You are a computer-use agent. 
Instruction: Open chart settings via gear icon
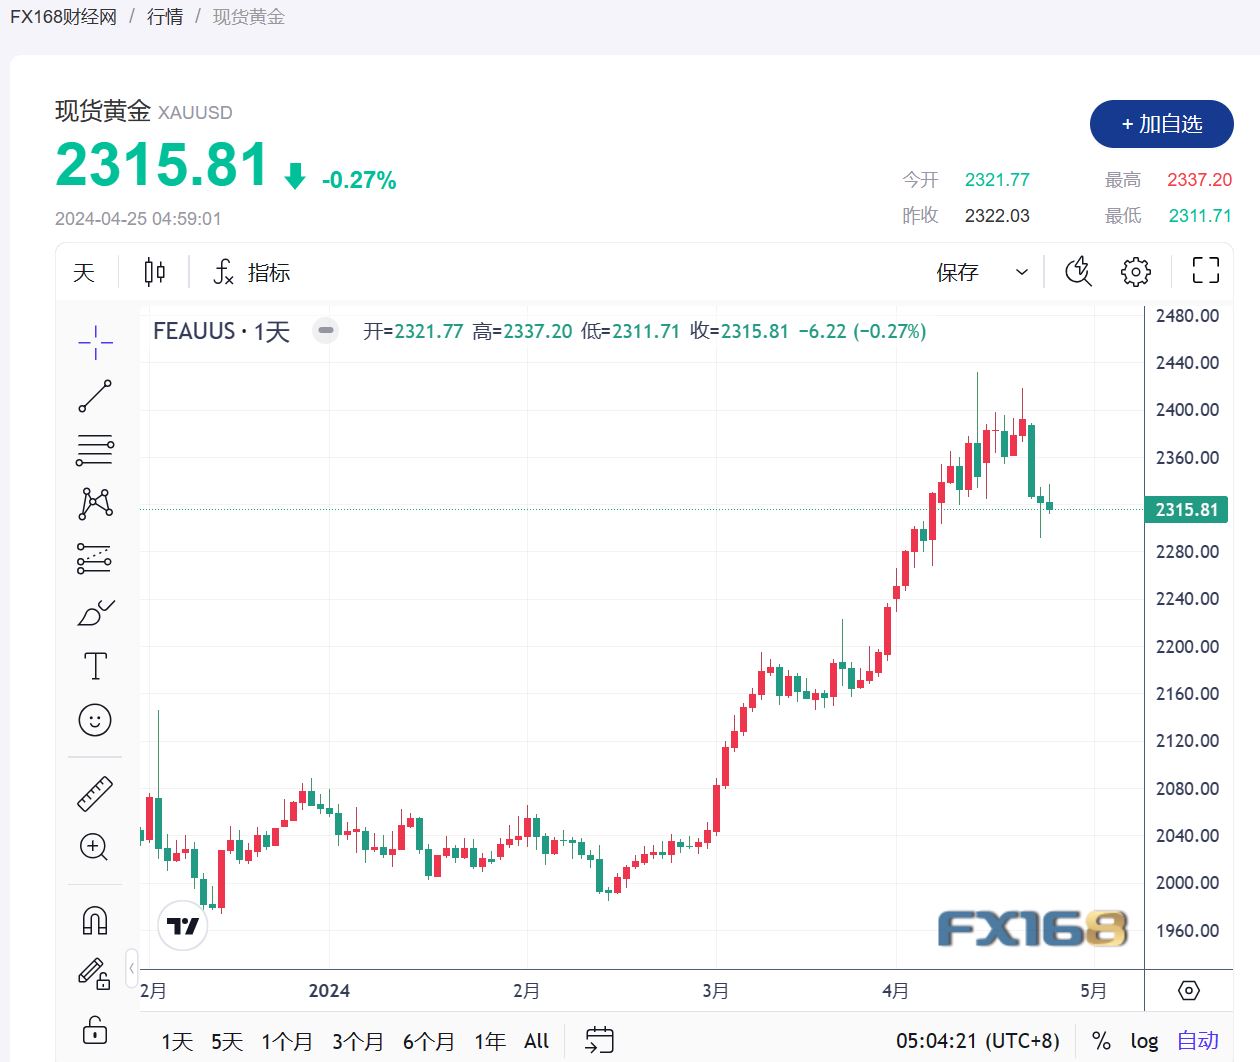pyautogui.click(x=1135, y=271)
